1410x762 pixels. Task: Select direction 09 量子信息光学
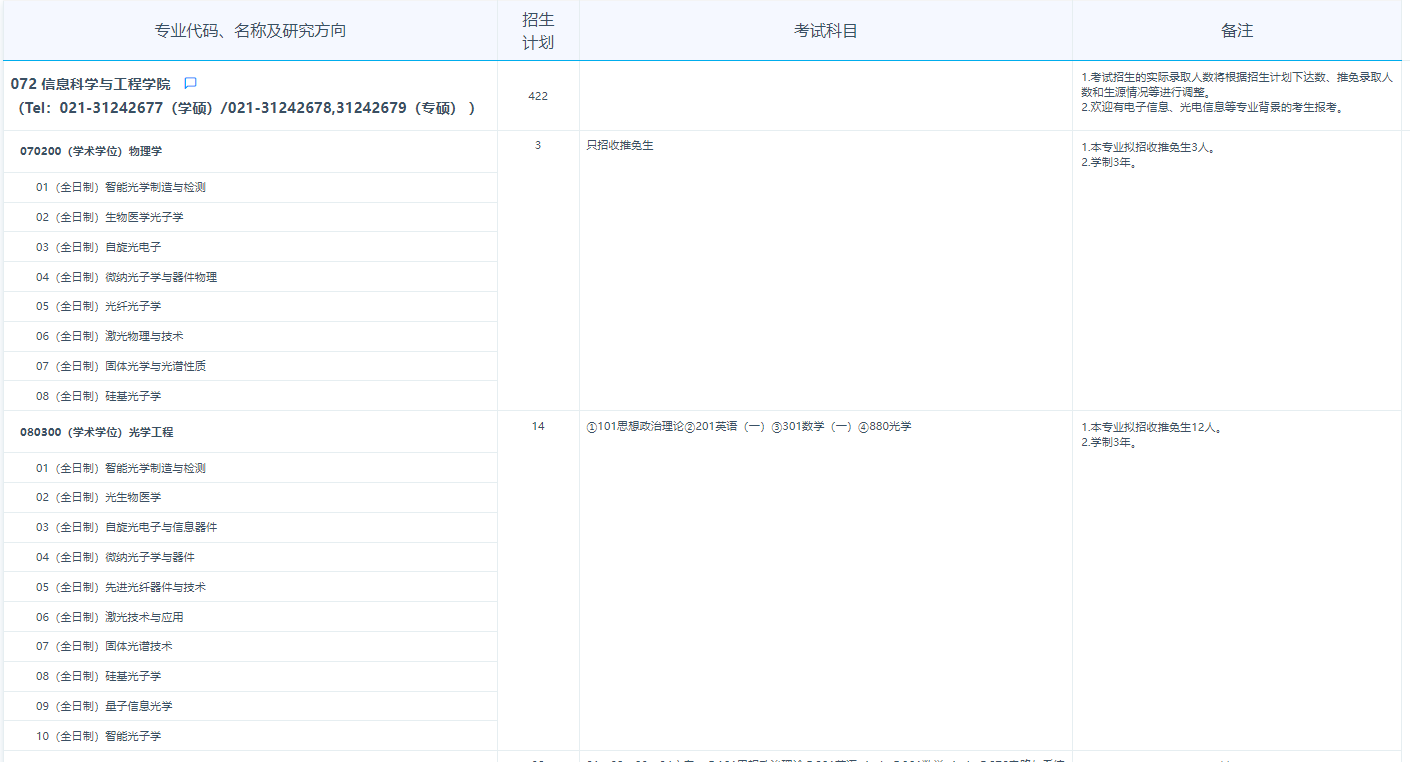tap(104, 706)
